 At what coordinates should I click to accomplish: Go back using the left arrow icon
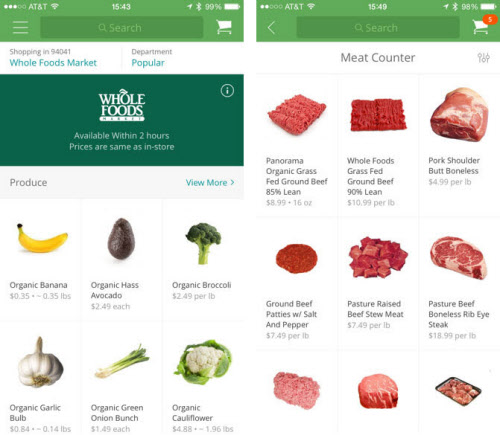pos(271,28)
